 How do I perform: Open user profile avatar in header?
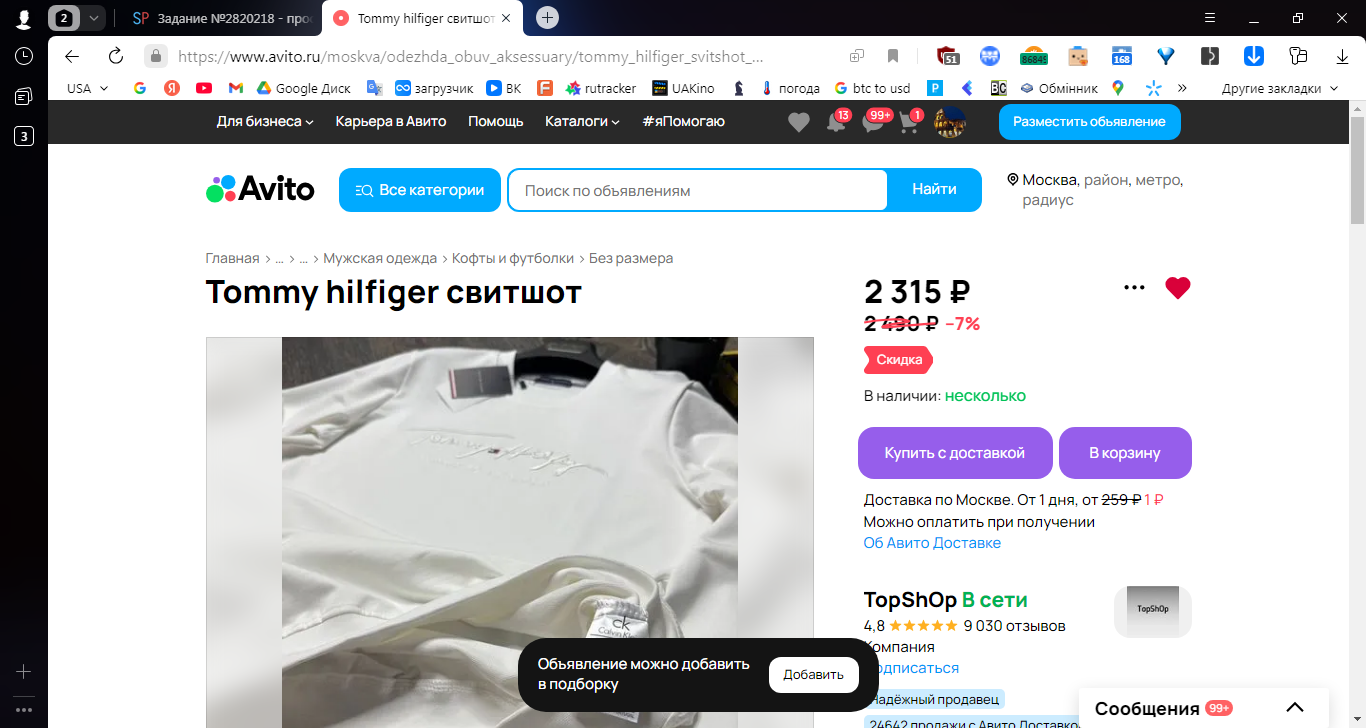[949, 122]
